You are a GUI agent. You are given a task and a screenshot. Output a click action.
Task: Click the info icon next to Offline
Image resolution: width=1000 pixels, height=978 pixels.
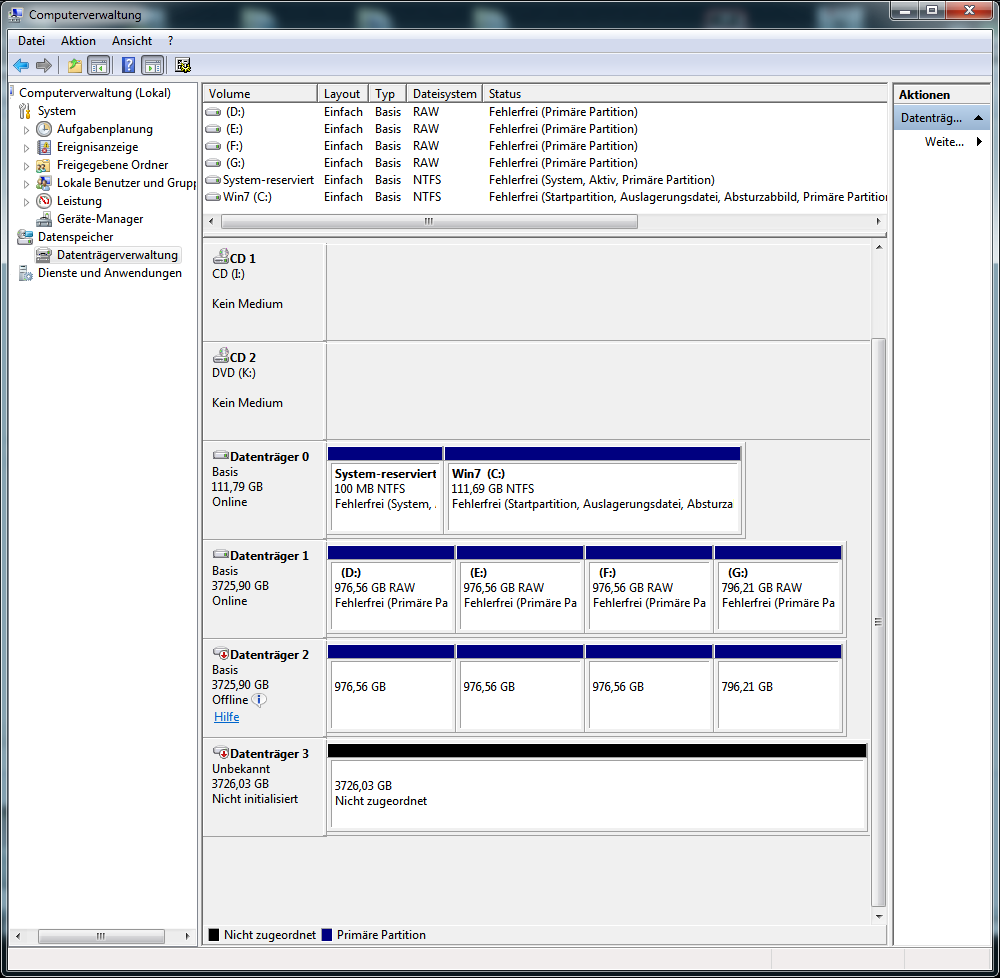tap(259, 700)
